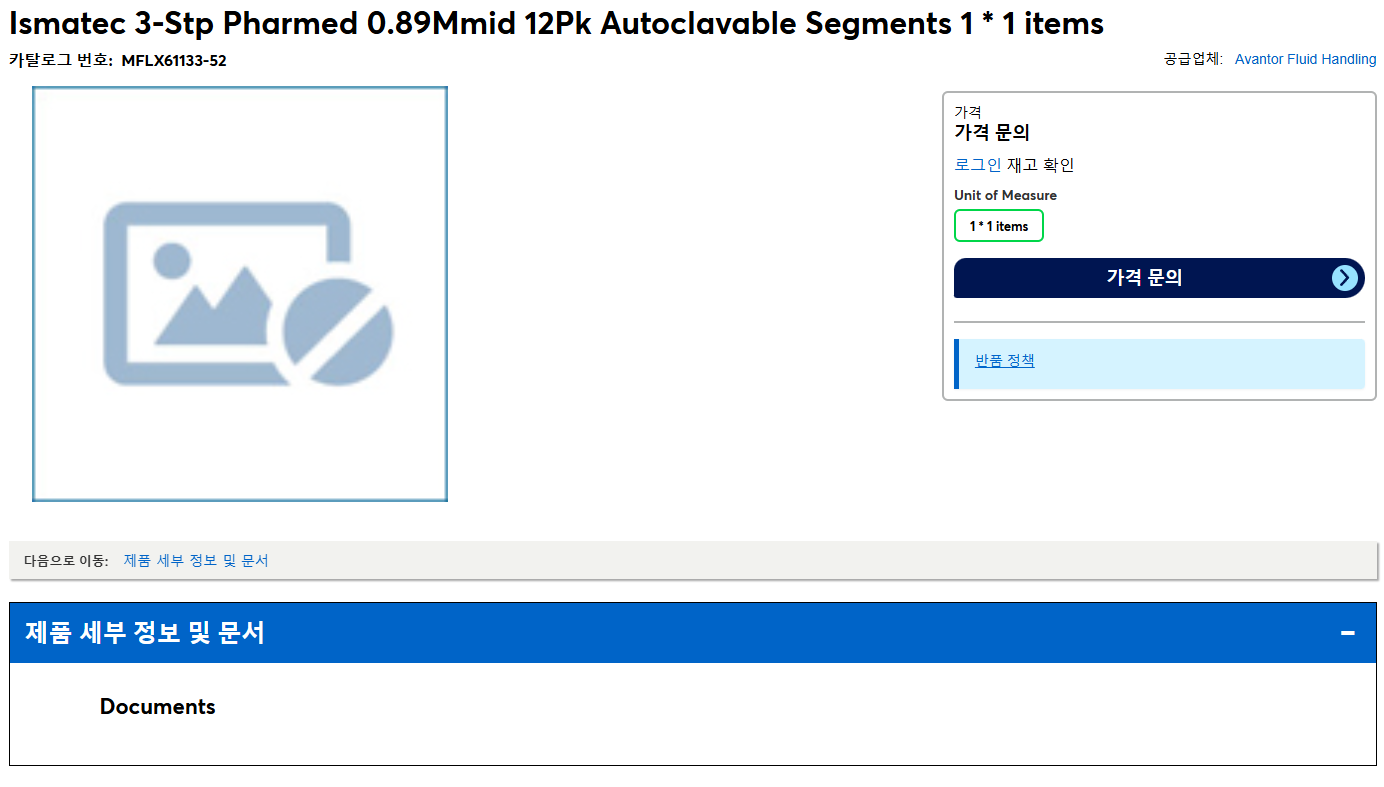Open the 반품 정책 link
Image resolution: width=1384 pixels, height=787 pixels.
[1005, 361]
